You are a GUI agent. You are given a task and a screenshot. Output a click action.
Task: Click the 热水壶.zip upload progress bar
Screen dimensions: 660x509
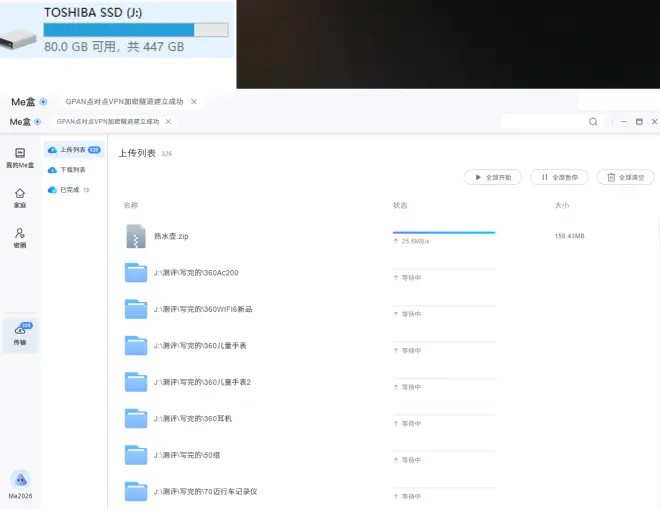(443, 232)
